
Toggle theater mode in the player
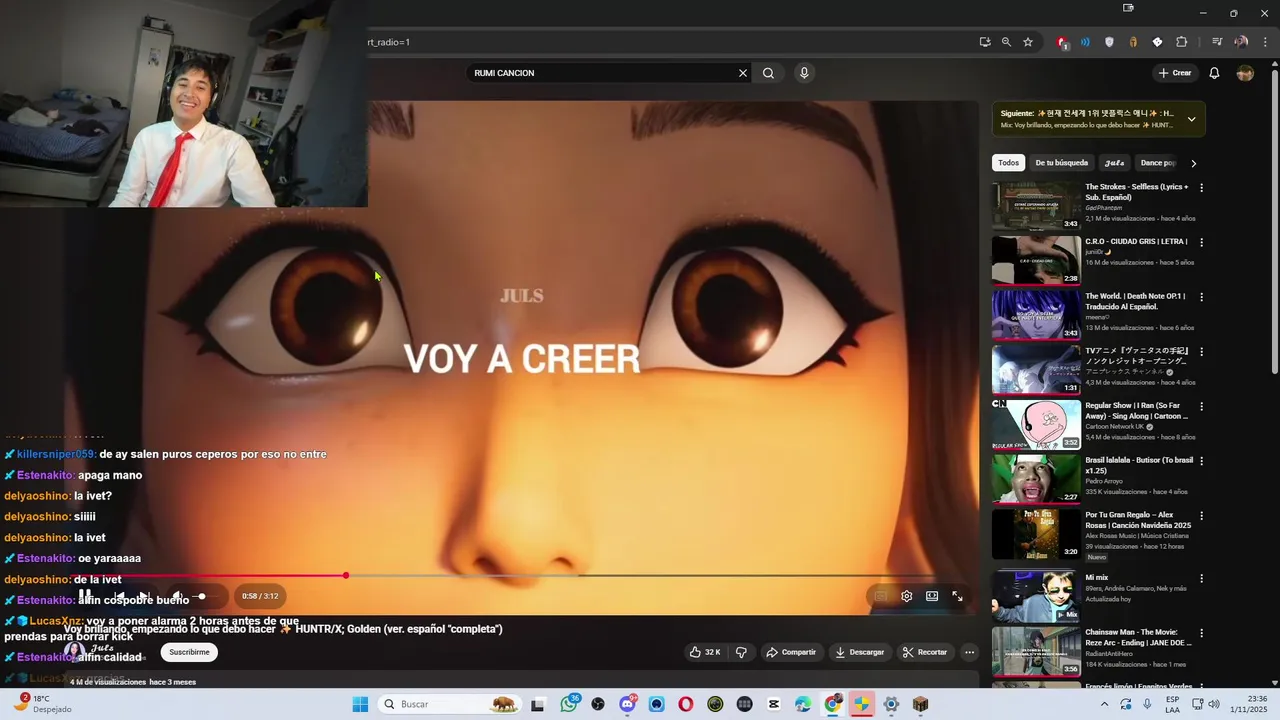pyautogui.click(x=932, y=596)
